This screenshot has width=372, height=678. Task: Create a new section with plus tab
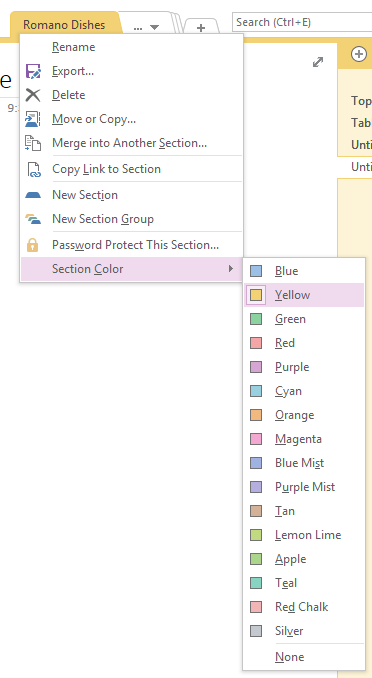tap(201, 28)
